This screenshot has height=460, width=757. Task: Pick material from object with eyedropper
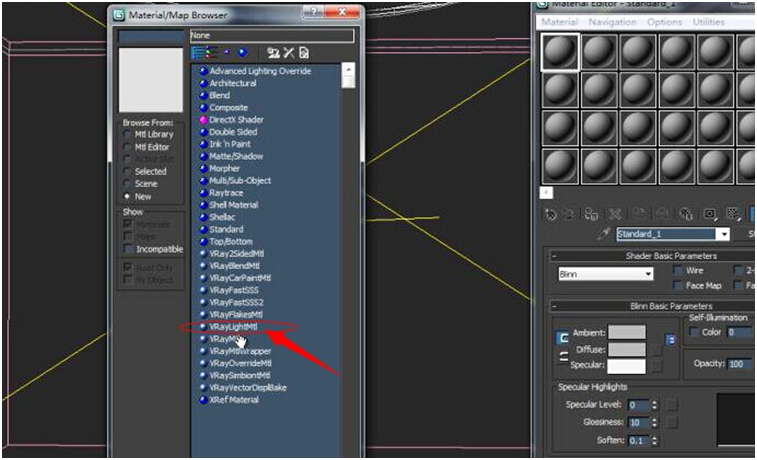603,234
